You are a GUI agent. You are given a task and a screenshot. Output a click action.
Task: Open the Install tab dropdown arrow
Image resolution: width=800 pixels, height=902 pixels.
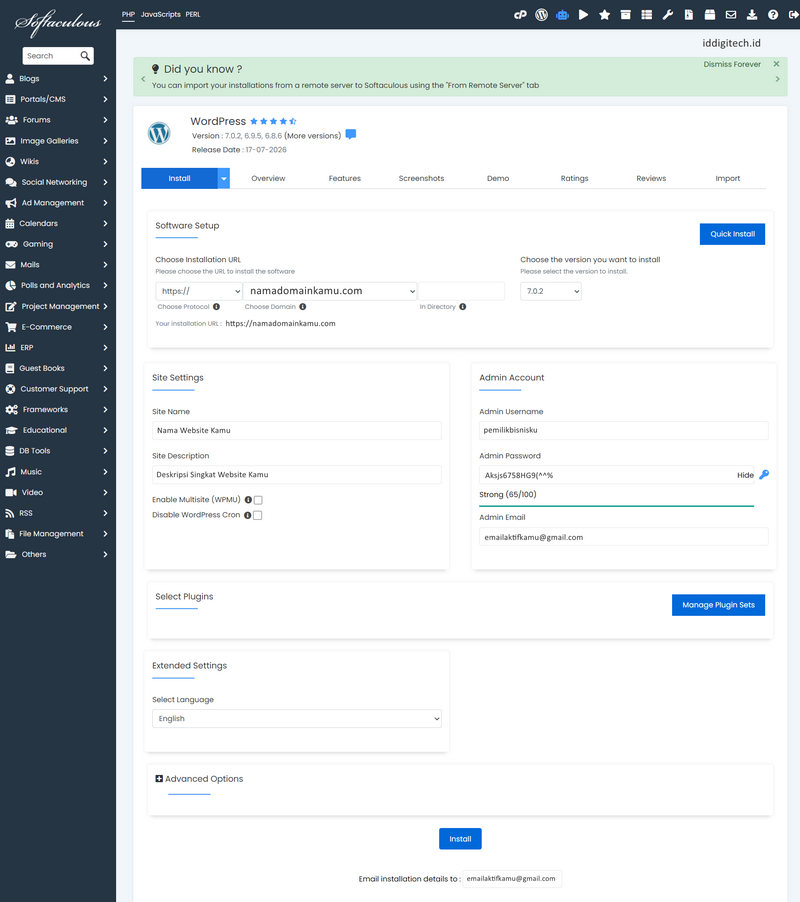(224, 178)
